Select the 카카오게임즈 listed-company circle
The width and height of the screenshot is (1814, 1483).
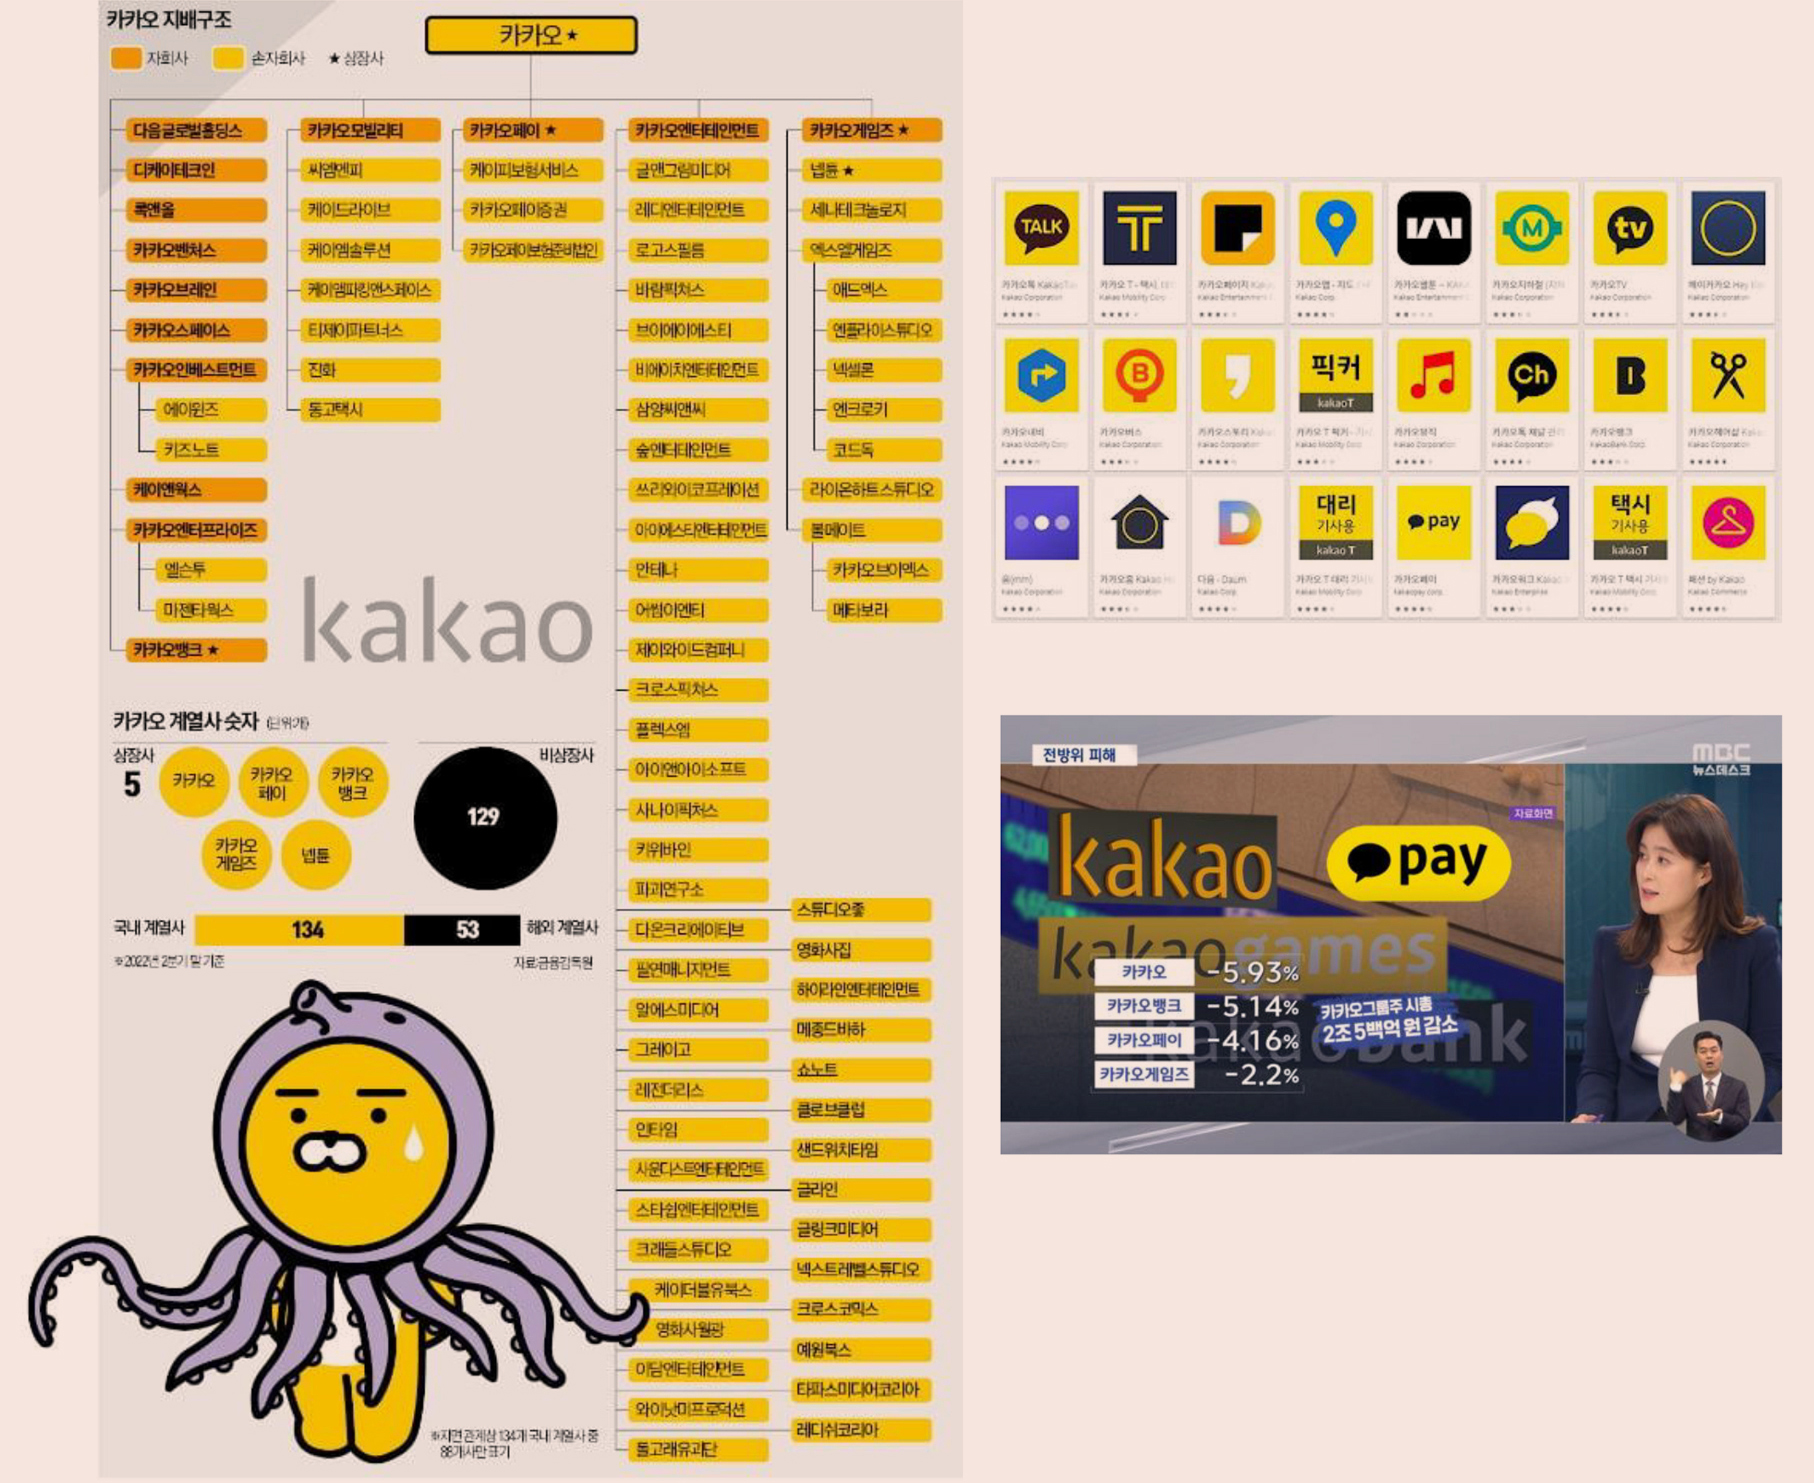point(237,855)
